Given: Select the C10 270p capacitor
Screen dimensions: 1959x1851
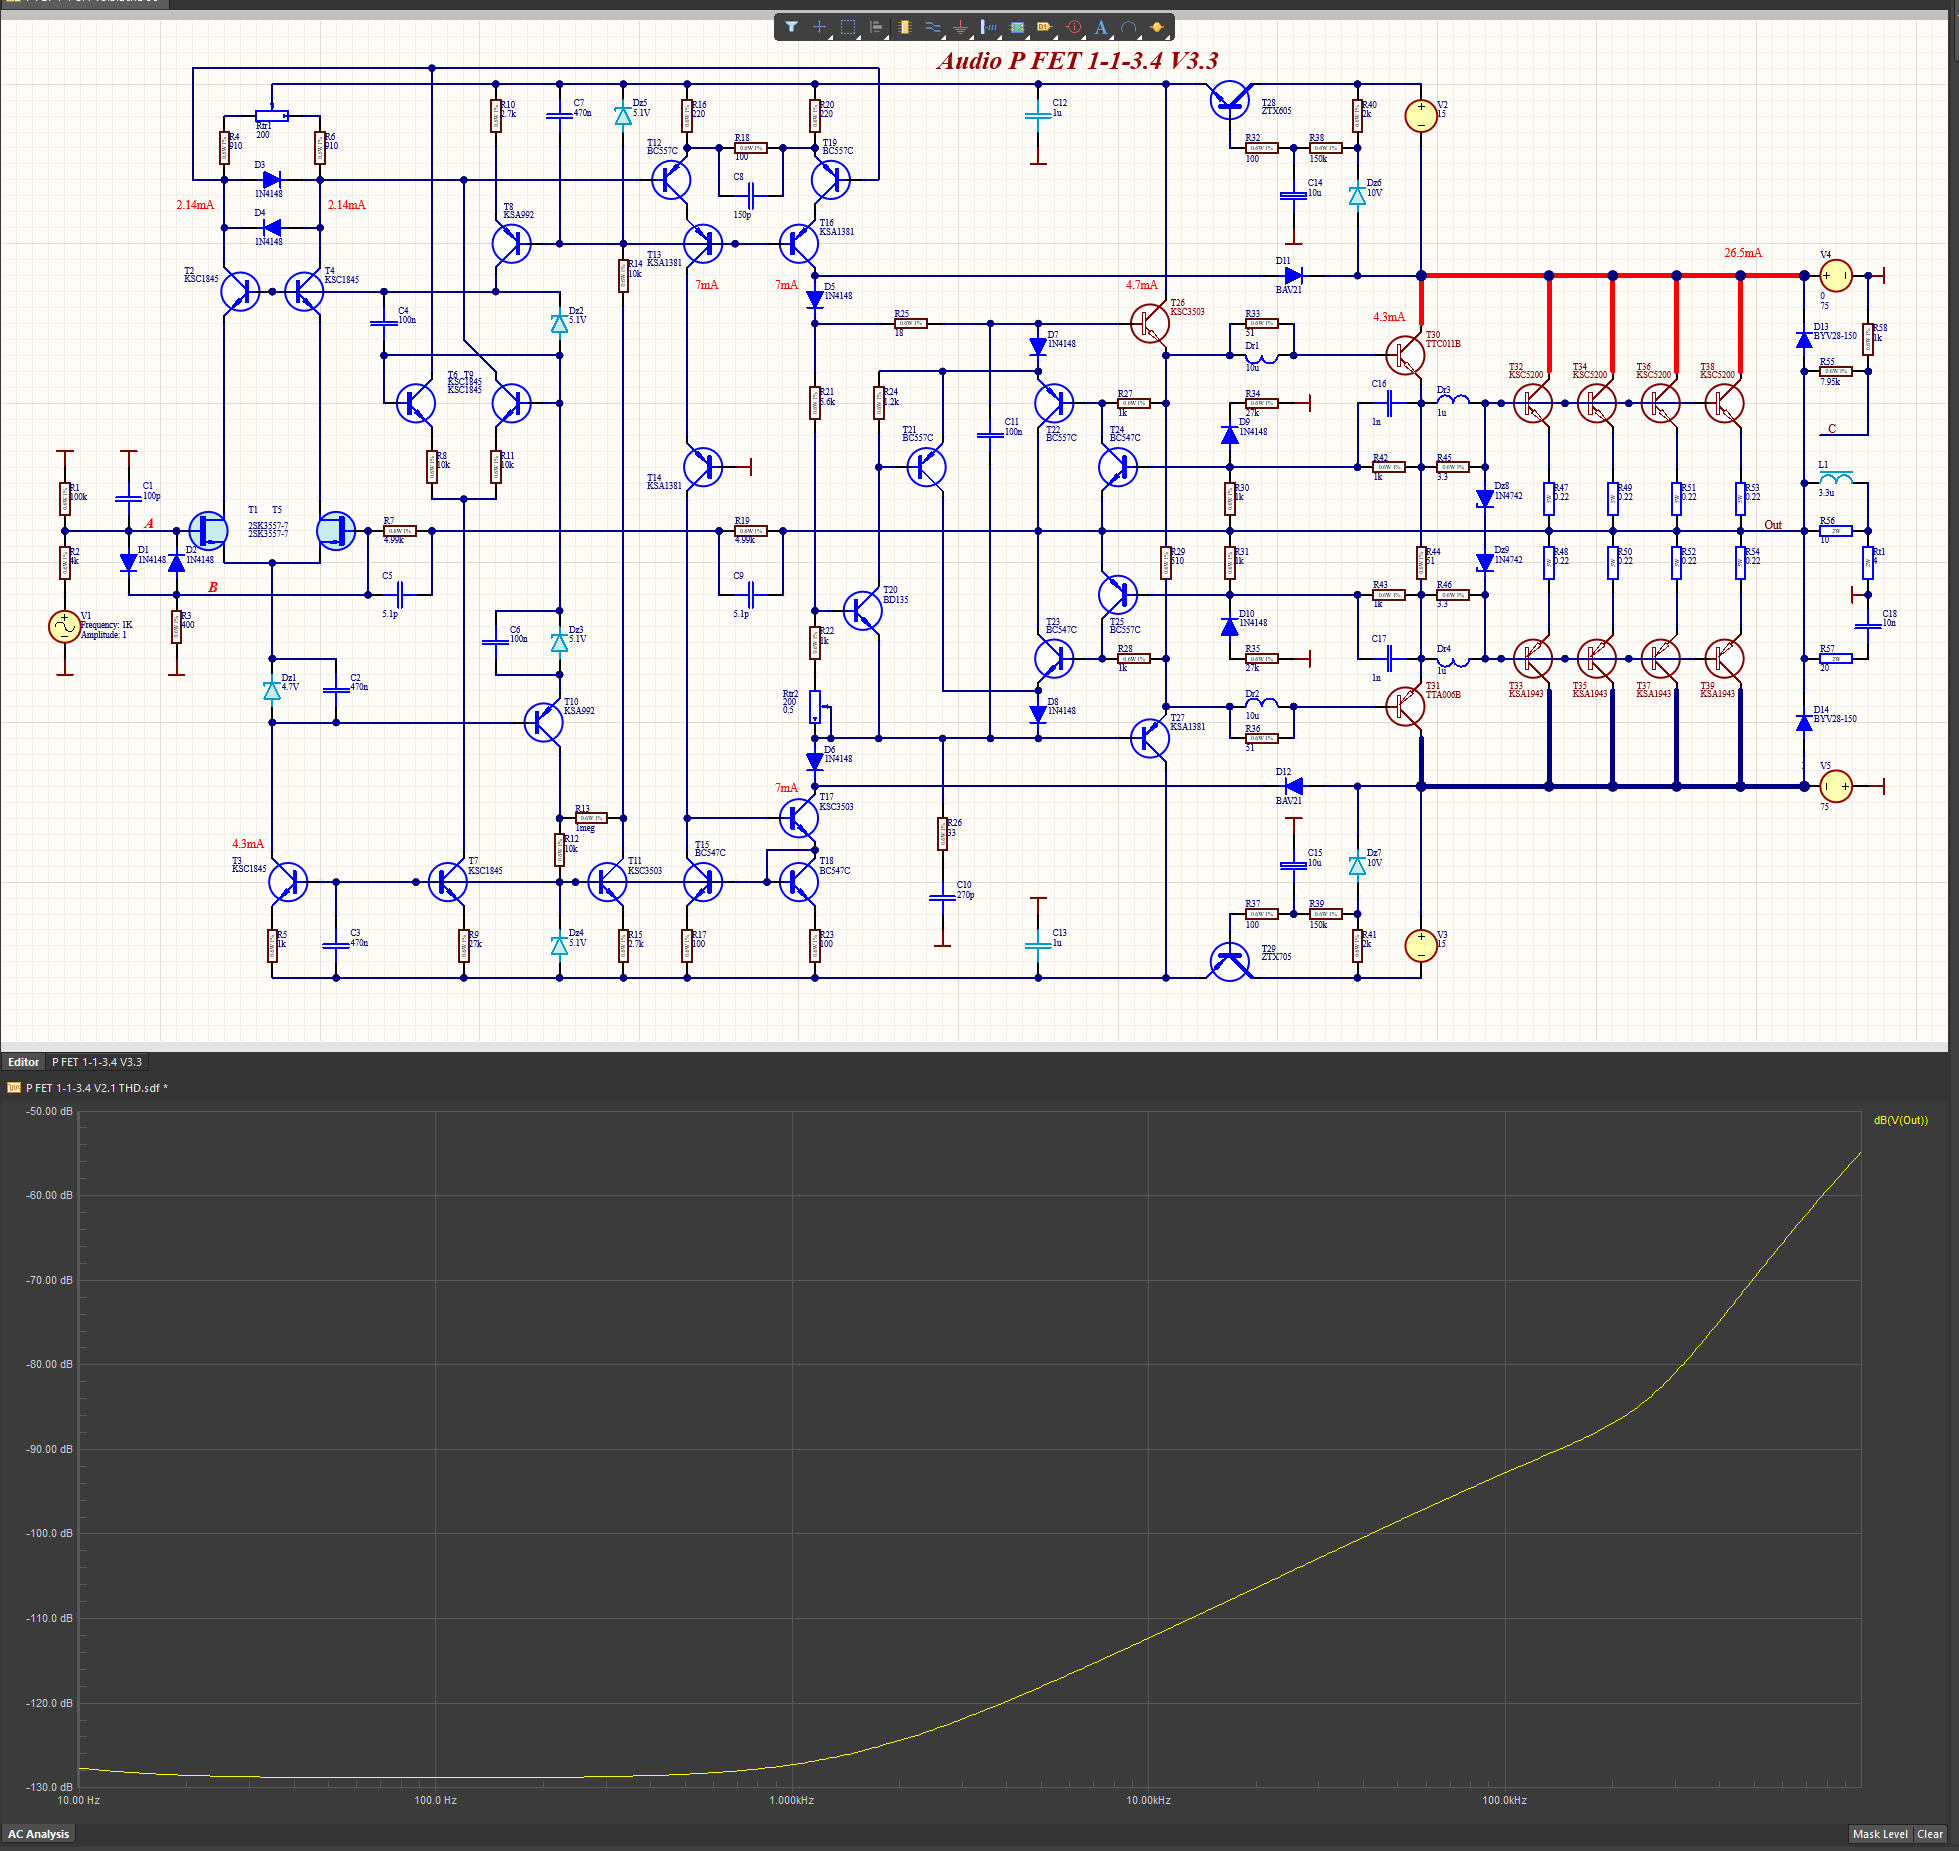Looking at the screenshot, I should (942, 898).
